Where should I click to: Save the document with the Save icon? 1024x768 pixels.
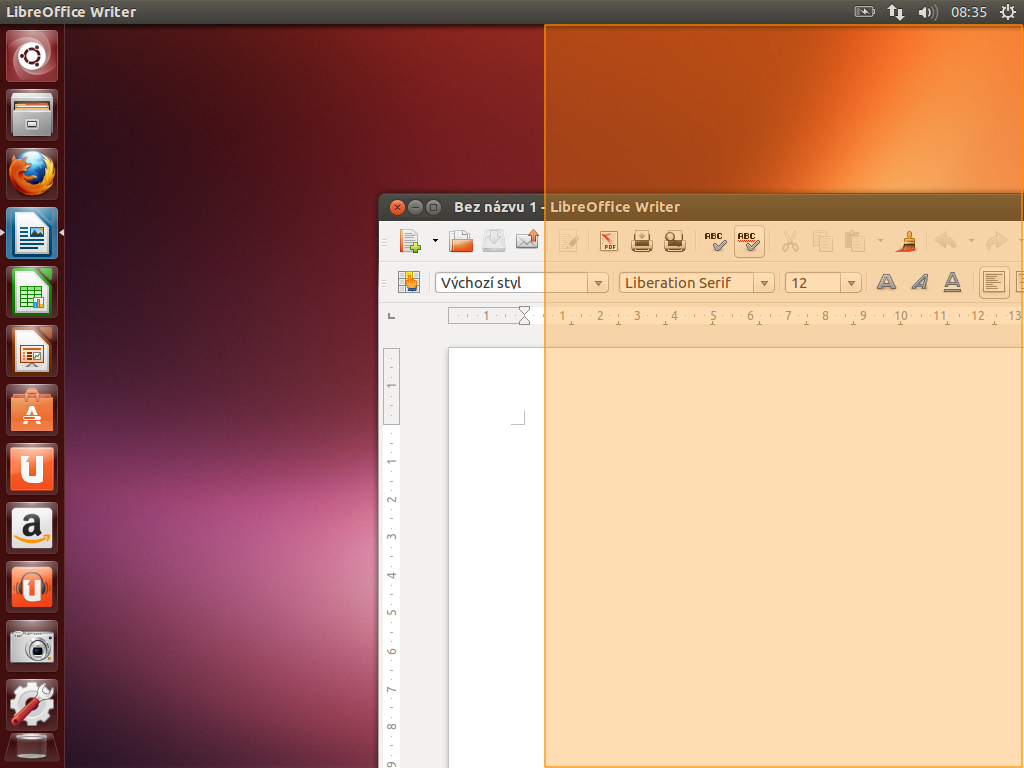(494, 241)
